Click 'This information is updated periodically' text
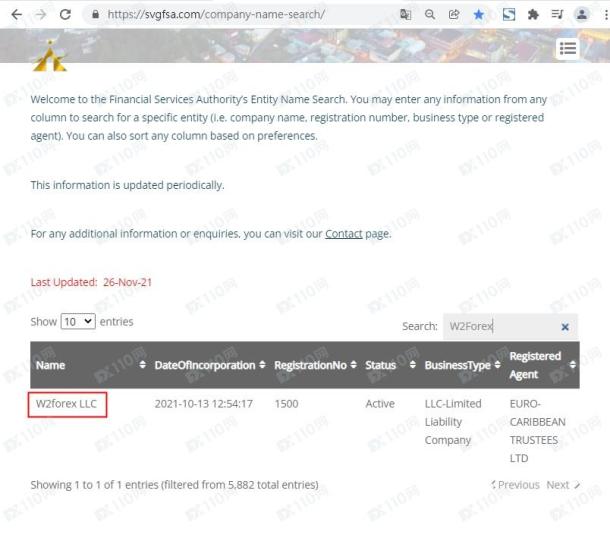Image resolution: width=610 pixels, height=541 pixels. coord(127,185)
